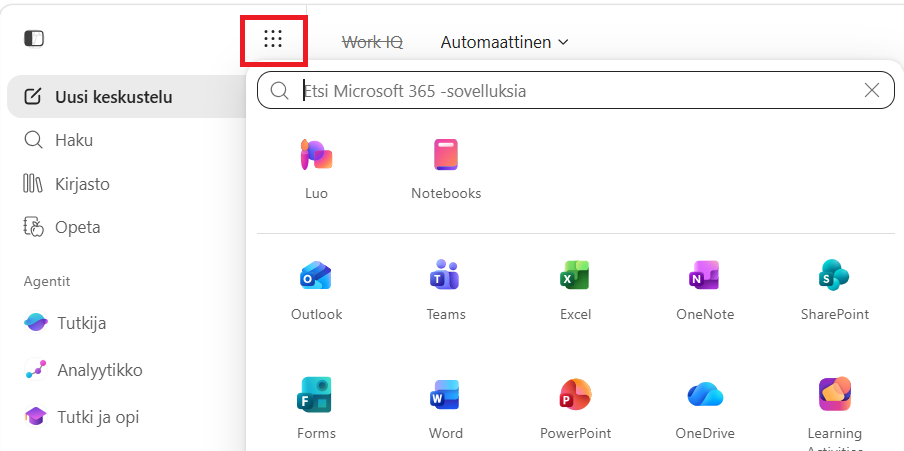Open the Luo app icon
The width and height of the screenshot is (904, 451).
(x=316, y=154)
